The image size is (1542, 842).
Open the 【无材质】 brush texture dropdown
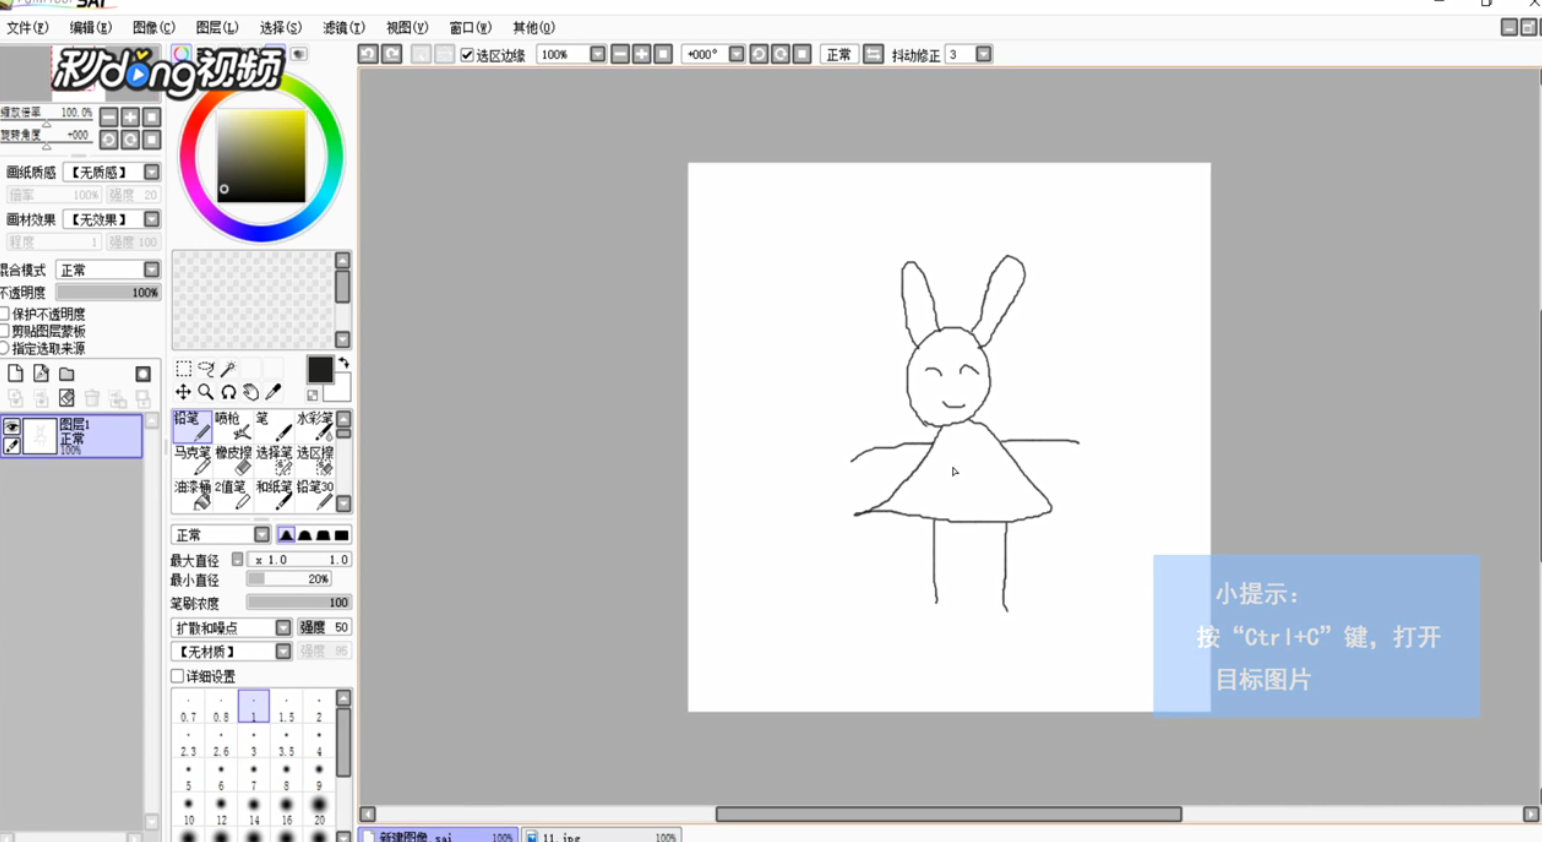[x=283, y=651]
